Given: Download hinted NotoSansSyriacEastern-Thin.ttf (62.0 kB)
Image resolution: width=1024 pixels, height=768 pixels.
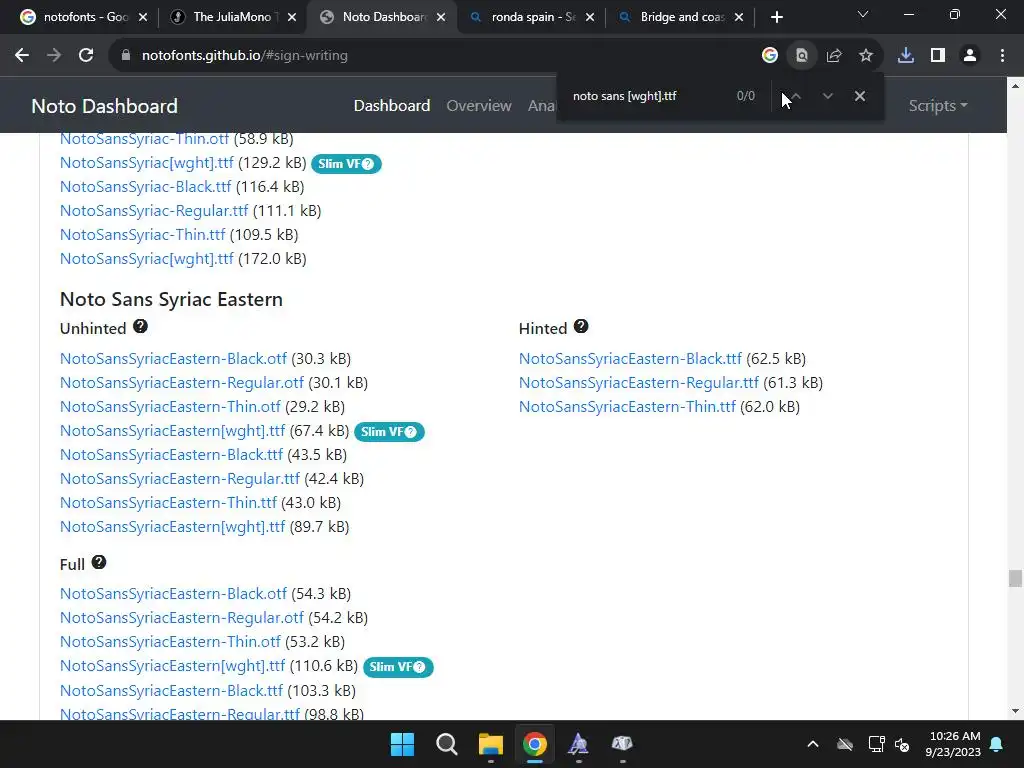Looking at the screenshot, I should (628, 407).
